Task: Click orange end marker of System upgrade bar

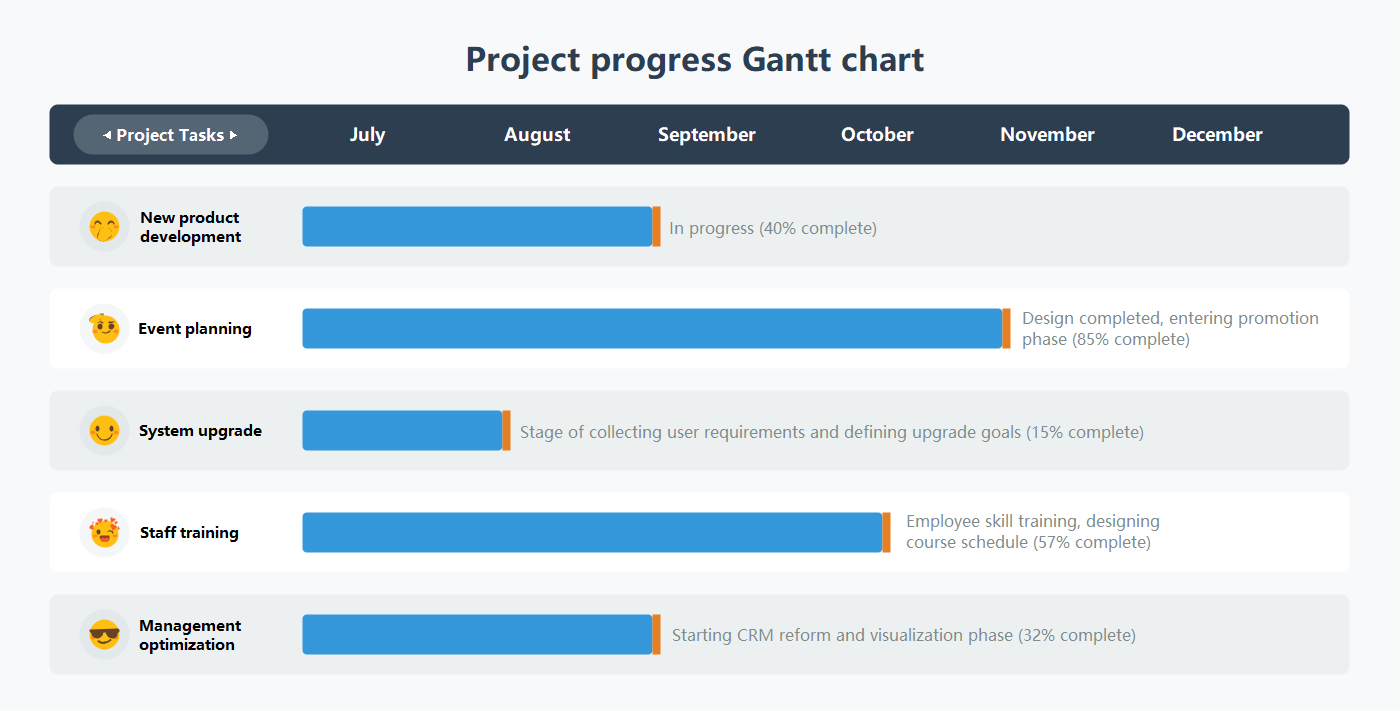Action: (507, 431)
